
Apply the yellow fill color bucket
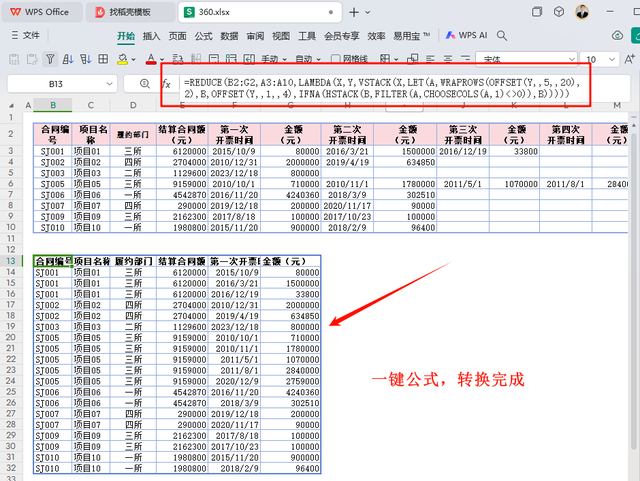click(122, 59)
